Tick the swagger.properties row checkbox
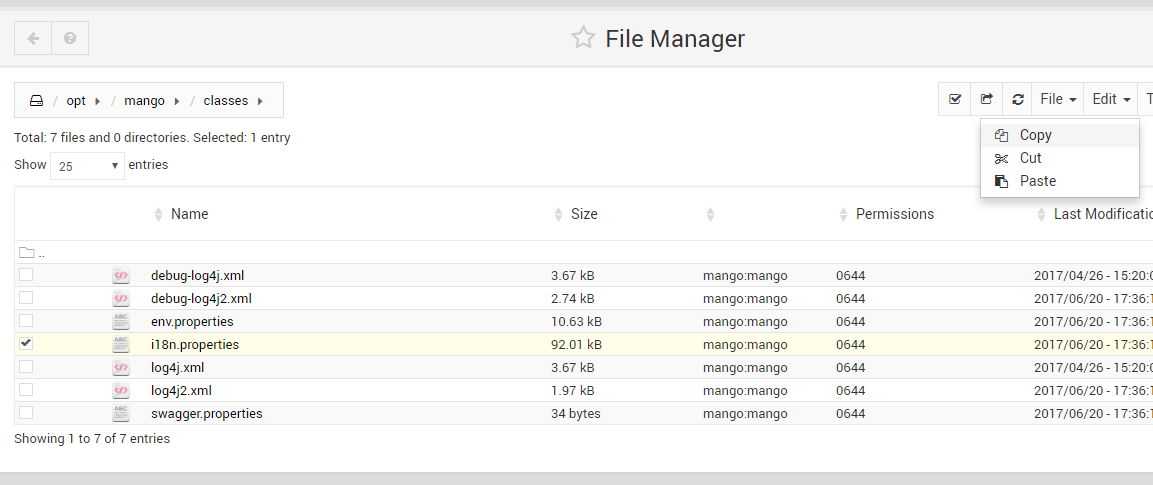 coord(26,412)
